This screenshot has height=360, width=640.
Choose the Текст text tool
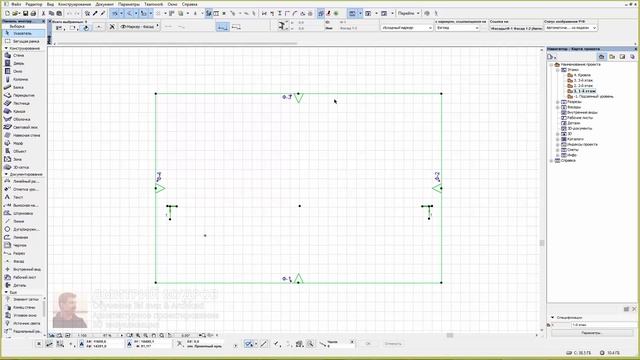pos(24,197)
